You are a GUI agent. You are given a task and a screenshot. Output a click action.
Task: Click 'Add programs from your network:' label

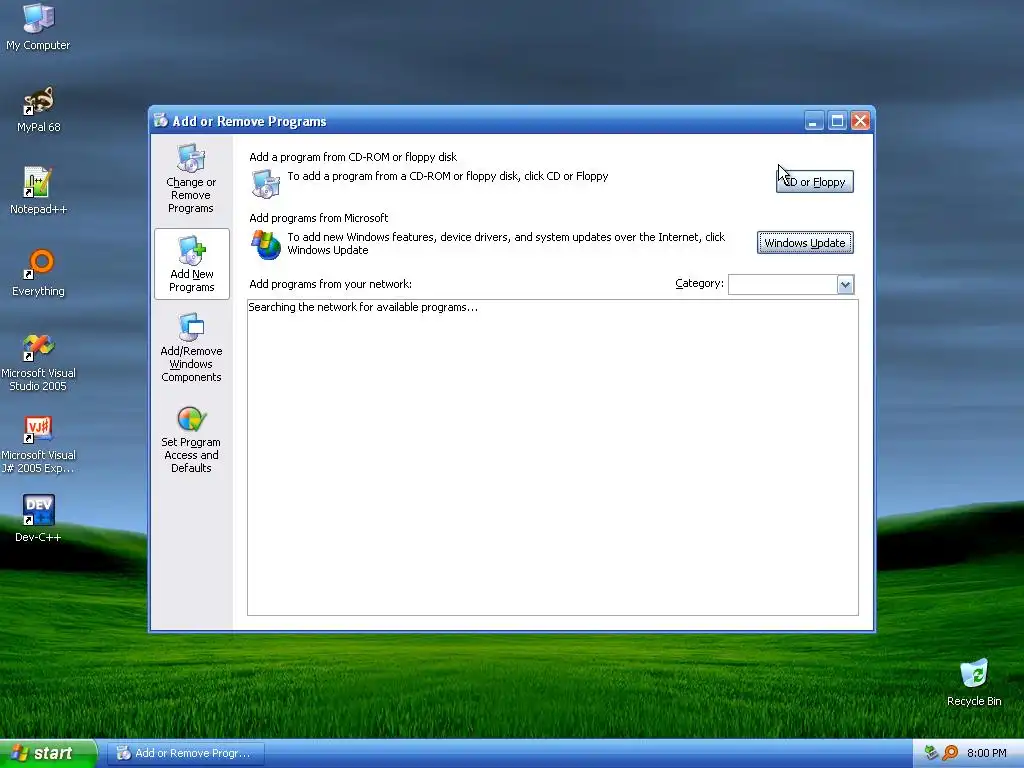point(330,284)
